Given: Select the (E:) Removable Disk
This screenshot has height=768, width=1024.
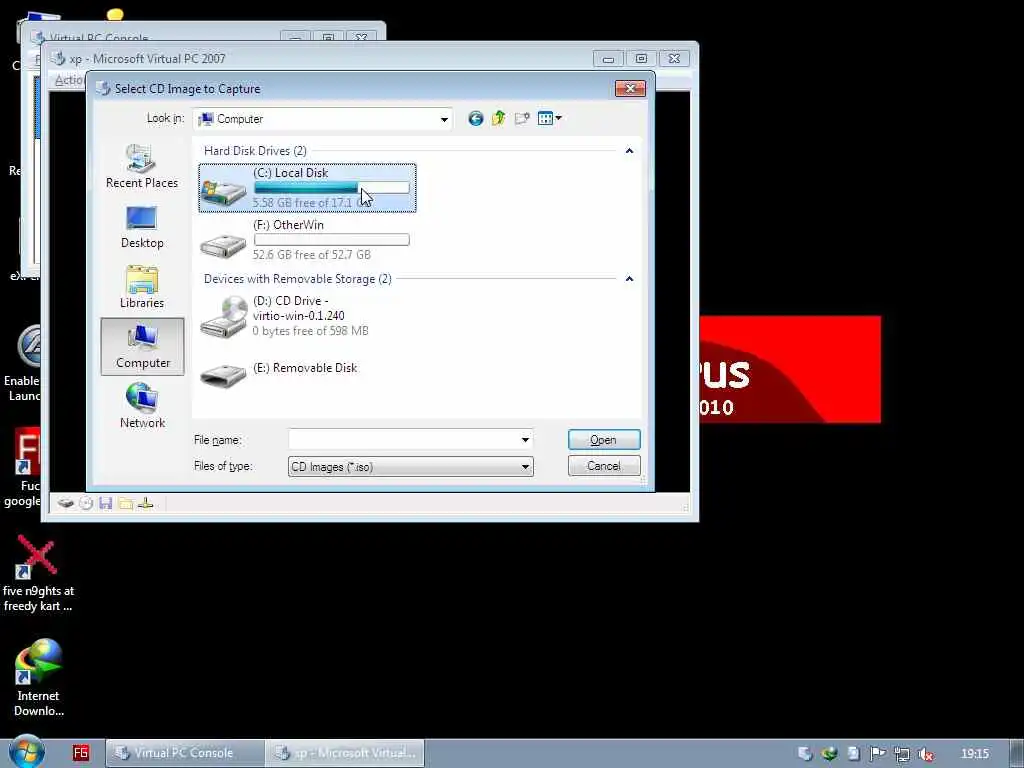Looking at the screenshot, I should click(307, 374).
